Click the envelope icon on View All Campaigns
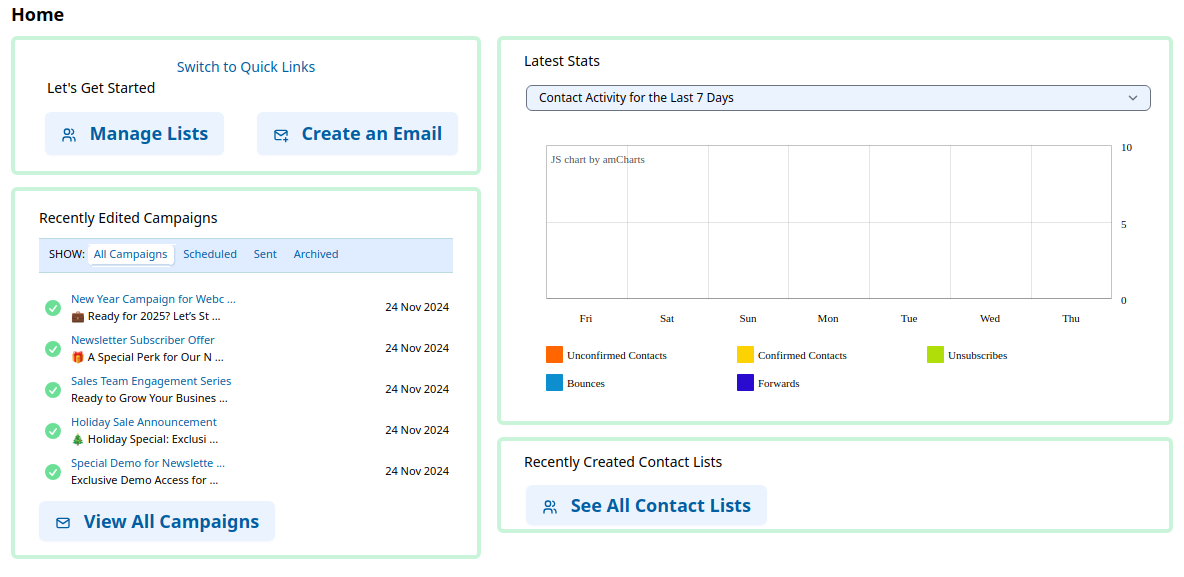This screenshot has width=1184, height=577. [63, 523]
